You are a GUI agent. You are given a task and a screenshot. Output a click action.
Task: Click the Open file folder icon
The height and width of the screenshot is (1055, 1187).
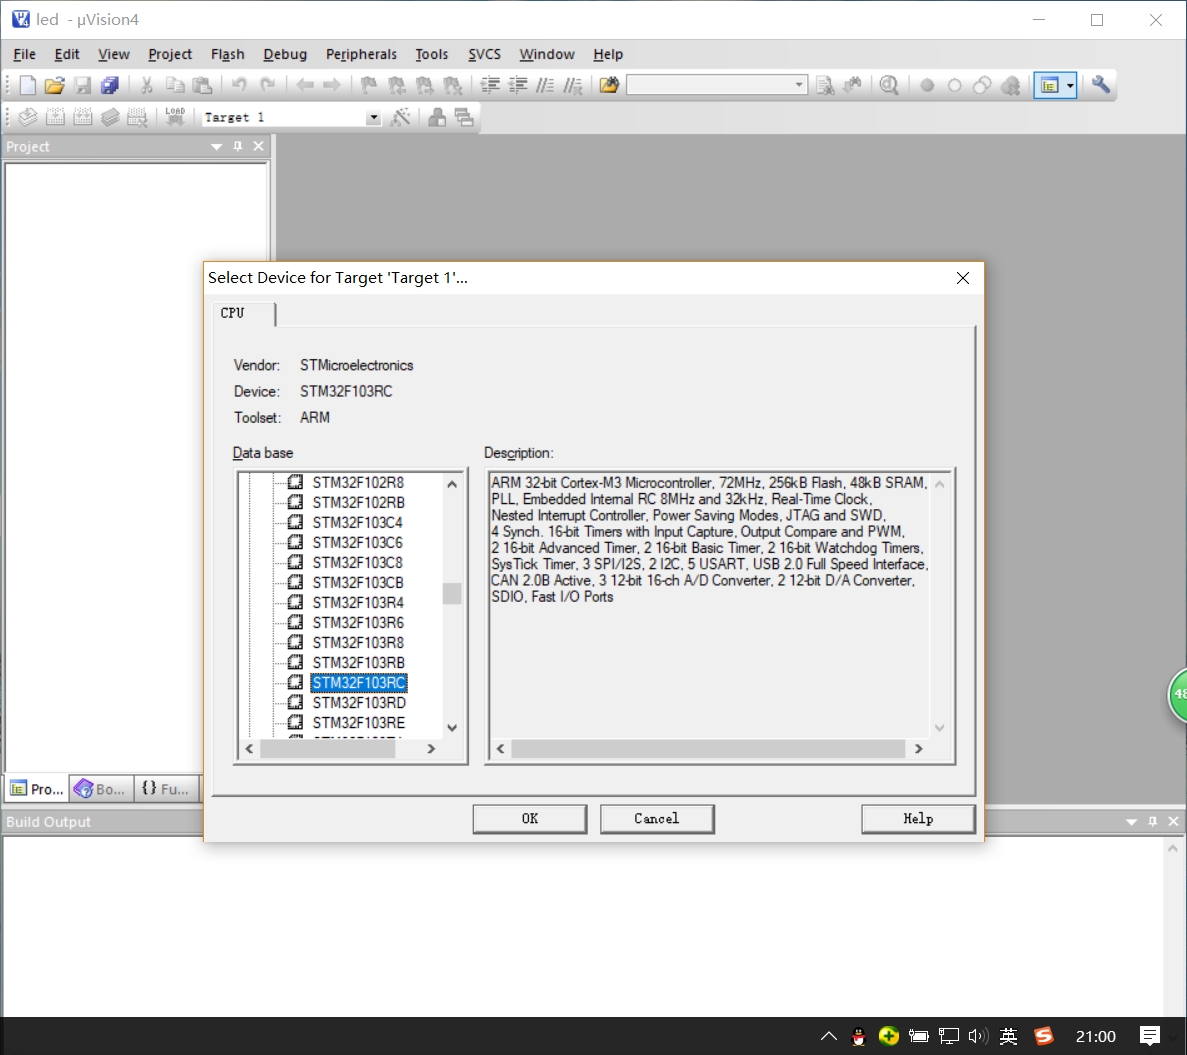[55, 85]
